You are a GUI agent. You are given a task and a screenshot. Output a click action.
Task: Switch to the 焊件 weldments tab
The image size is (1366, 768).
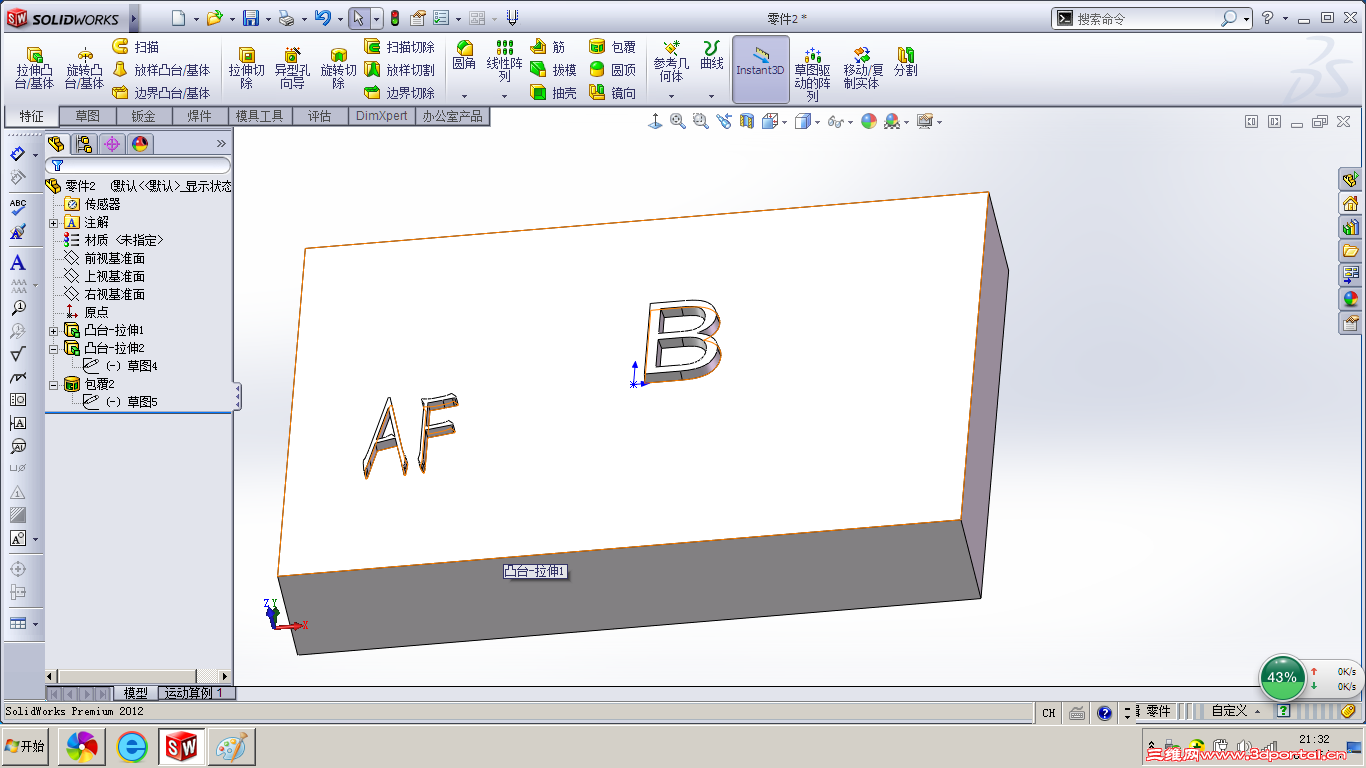point(200,116)
